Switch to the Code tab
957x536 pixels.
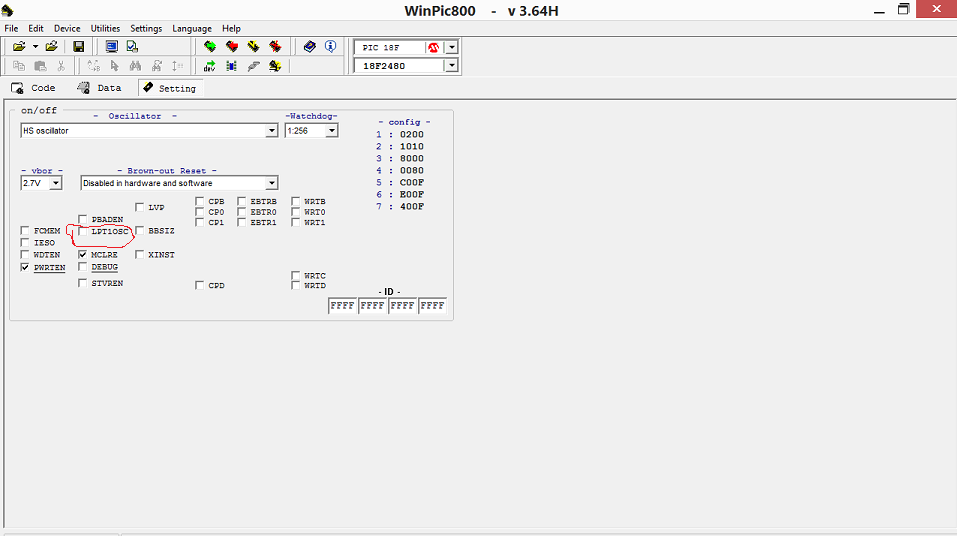click(x=34, y=88)
